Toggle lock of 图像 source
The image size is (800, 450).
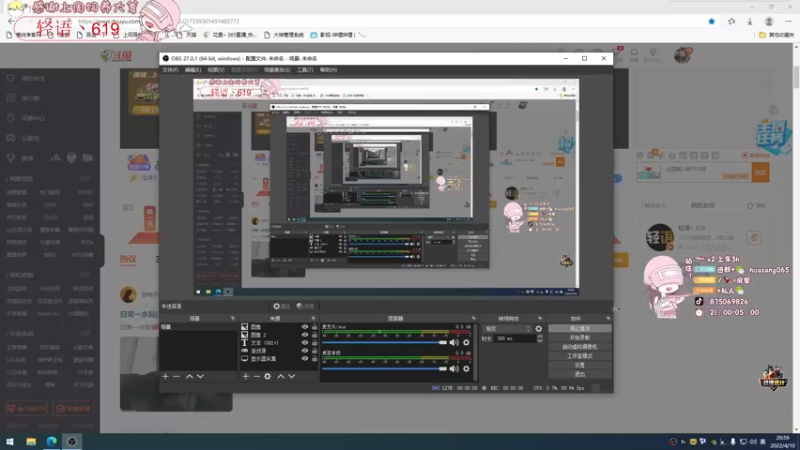(314, 327)
